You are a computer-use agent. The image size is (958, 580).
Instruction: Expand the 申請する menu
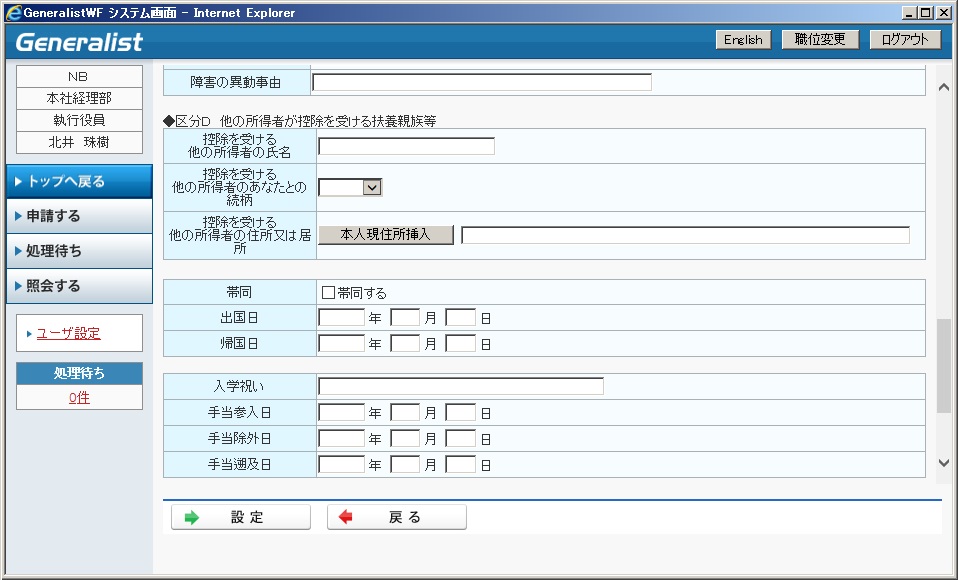pyautogui.click(x=78, y=216)
